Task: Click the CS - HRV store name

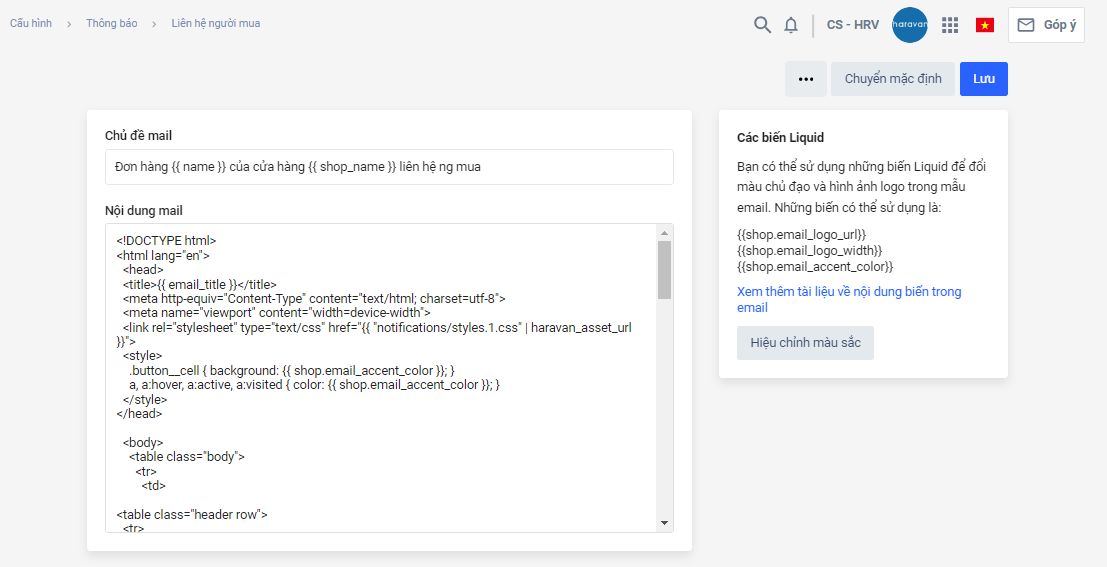Action: 853,25
